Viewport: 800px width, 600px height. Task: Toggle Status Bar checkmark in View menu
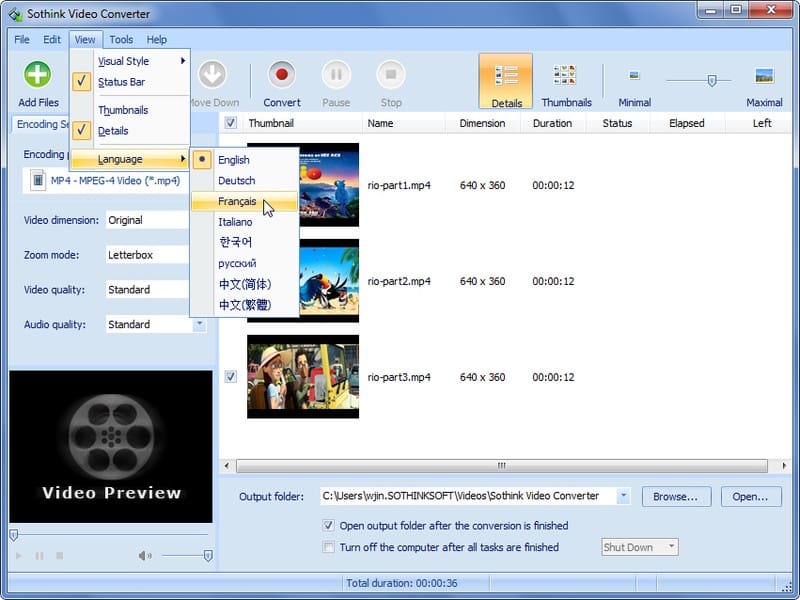[82, 82]
